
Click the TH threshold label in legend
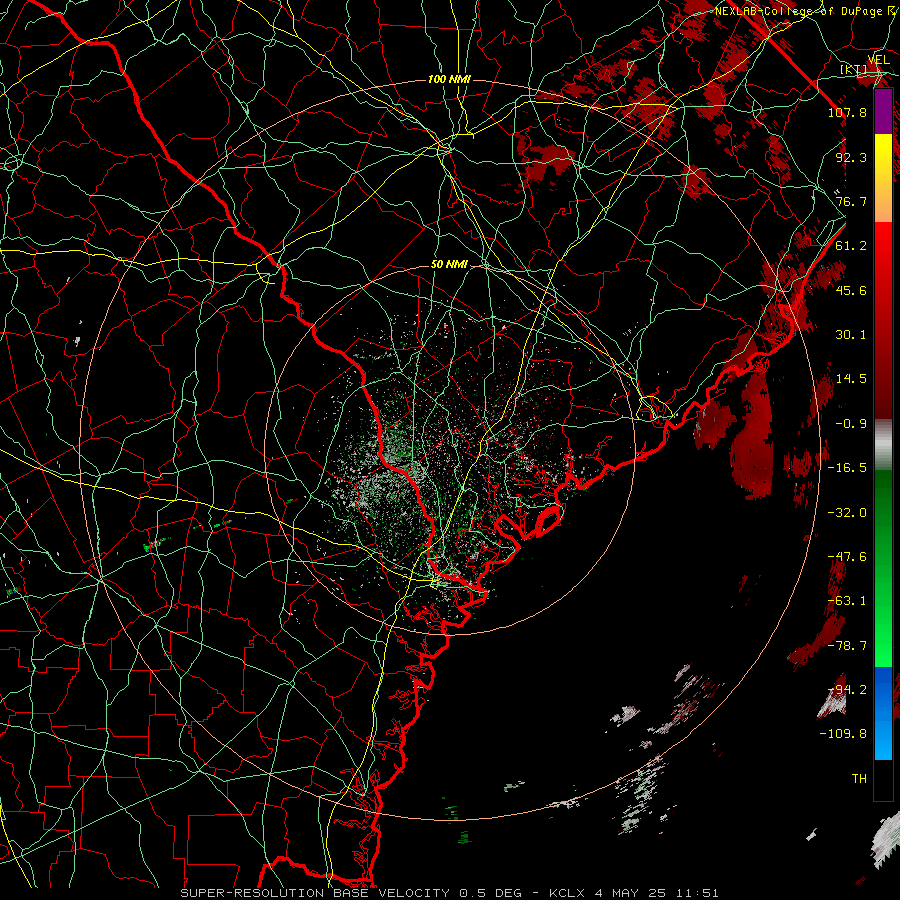point(859,779)
